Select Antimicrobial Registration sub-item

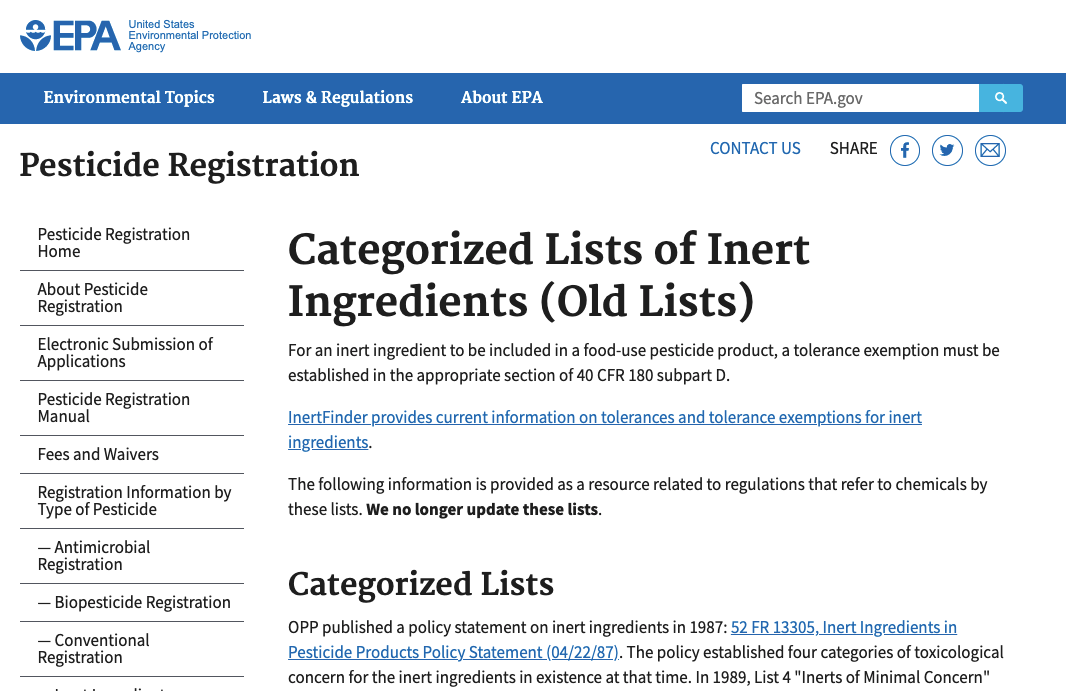pyautogui.click(x=132, y=556)
